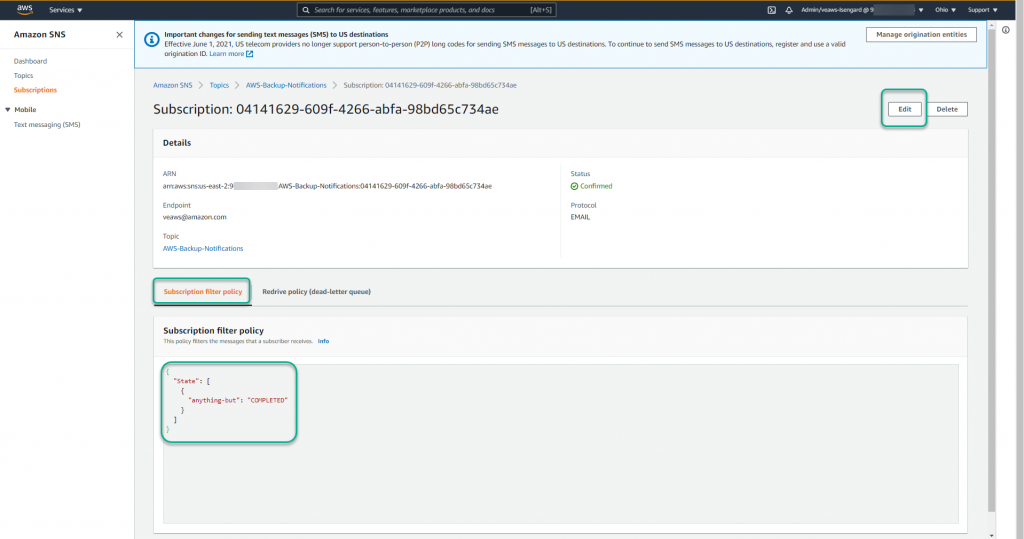Click the Confirmed status text

tap(596, 186)
